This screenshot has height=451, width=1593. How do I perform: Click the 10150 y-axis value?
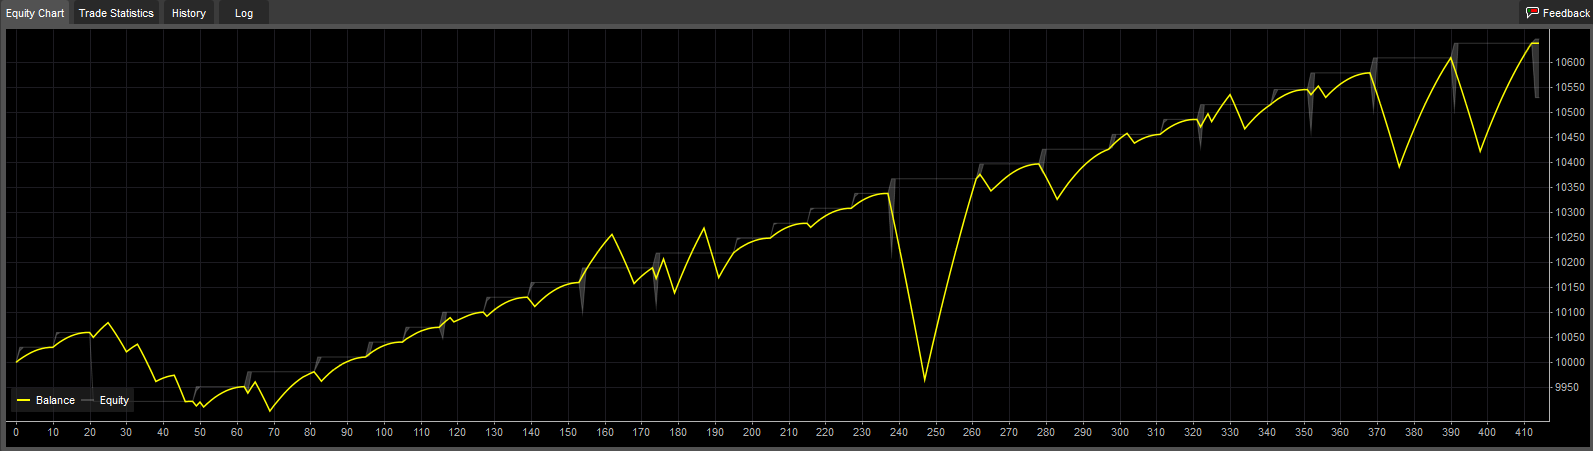click(x=1569, y=287)
